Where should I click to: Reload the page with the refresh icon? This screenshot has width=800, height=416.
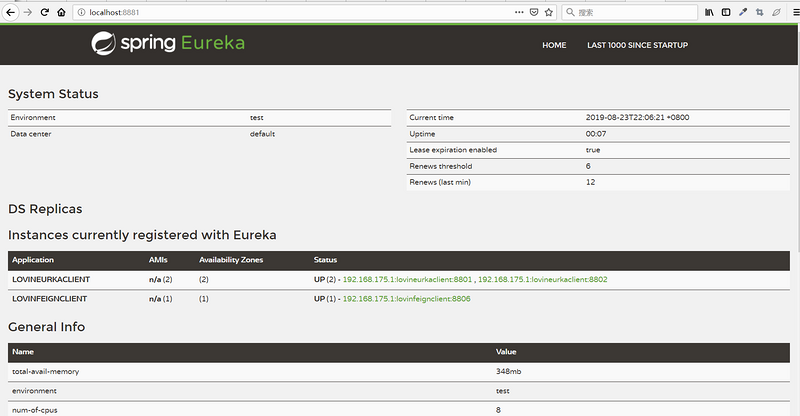(x=44, y=12)
